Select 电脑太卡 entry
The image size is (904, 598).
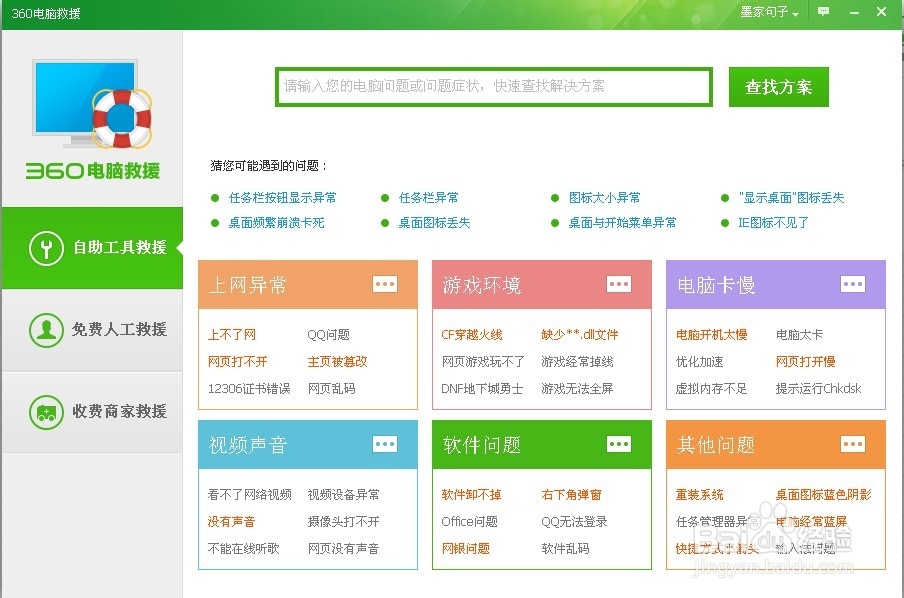(x=799, y=334)
